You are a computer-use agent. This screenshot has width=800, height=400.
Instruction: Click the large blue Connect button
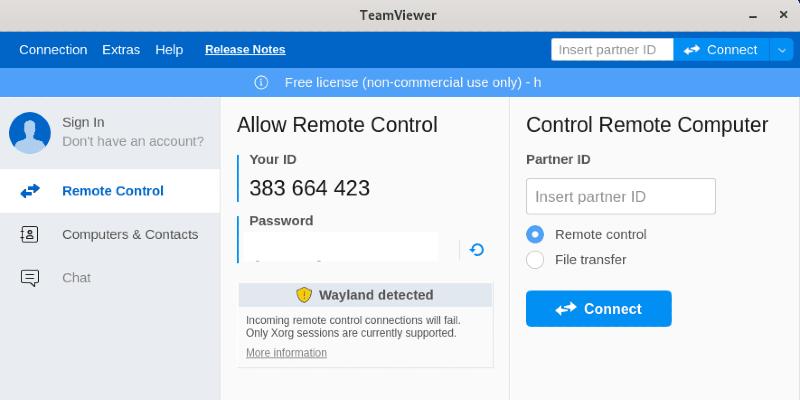tap(598, 309)
